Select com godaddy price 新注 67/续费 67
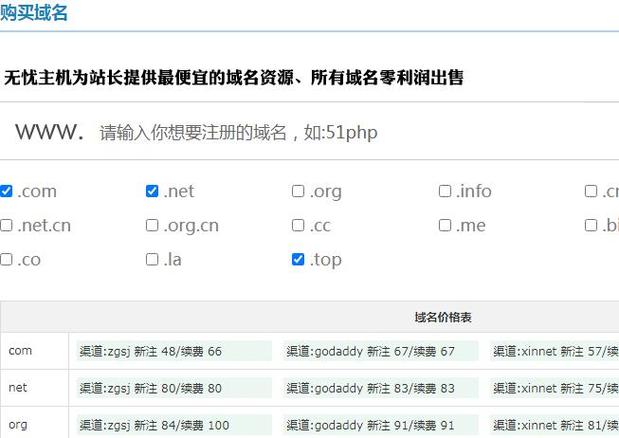 (381, 351)
